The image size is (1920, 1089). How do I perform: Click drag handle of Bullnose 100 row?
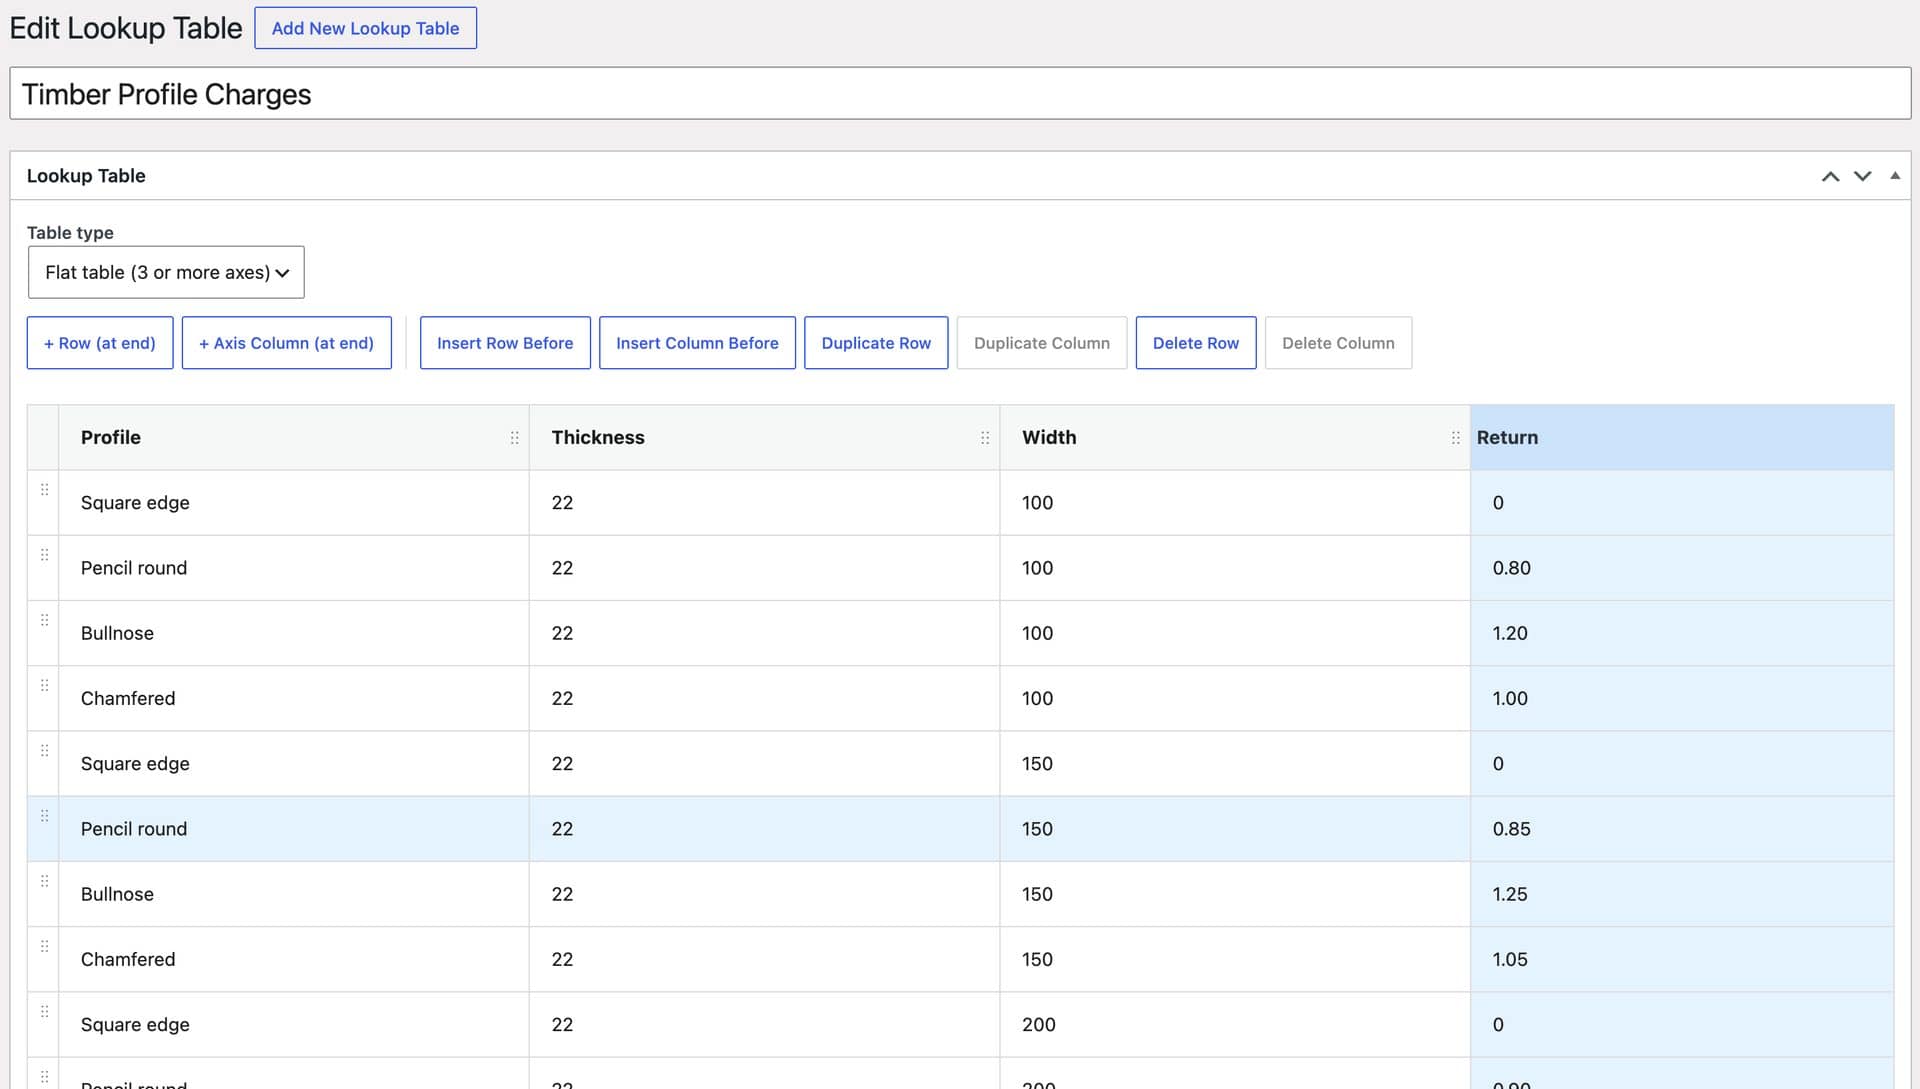click(x=44, y=620)
